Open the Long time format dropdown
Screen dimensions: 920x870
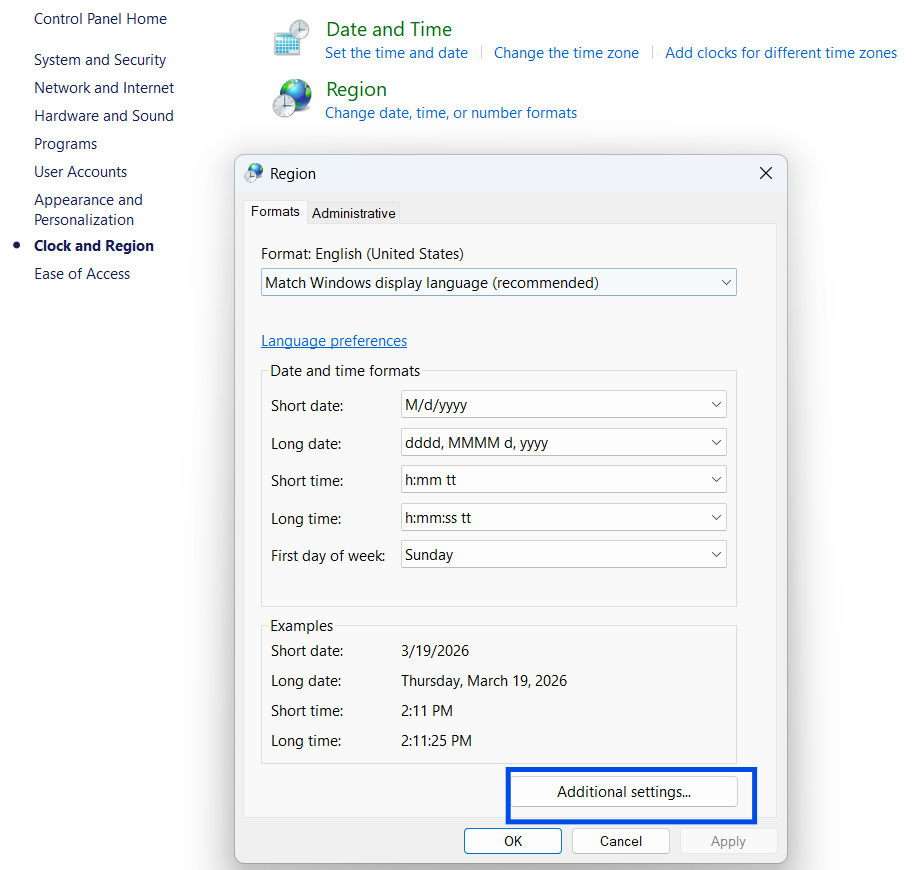(x=563, y=518)
